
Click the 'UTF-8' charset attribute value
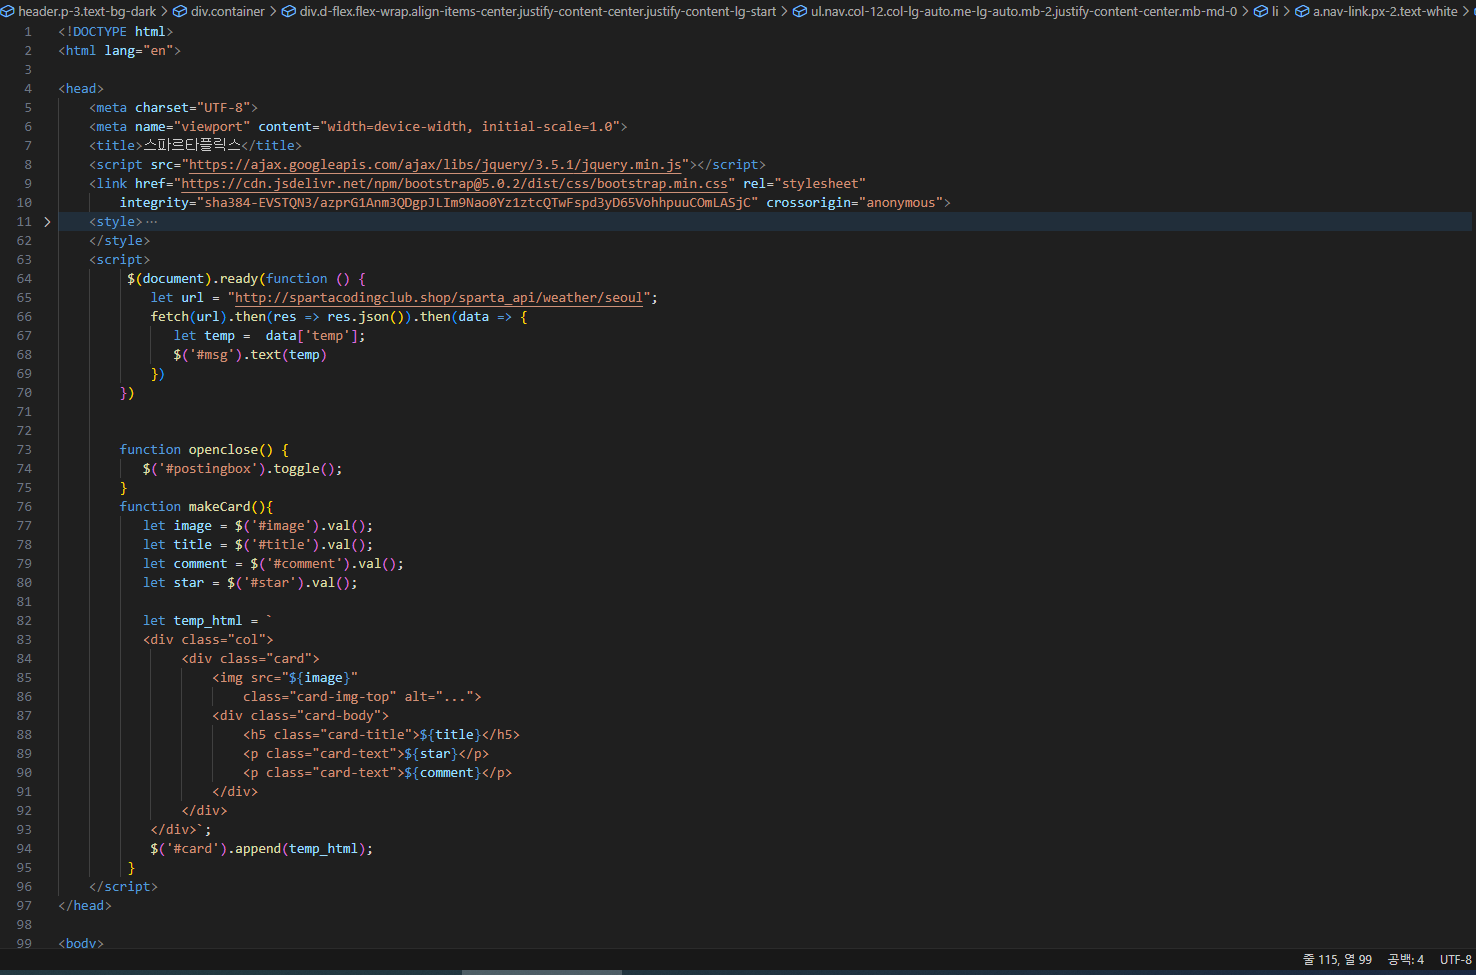tap(224, 108)
